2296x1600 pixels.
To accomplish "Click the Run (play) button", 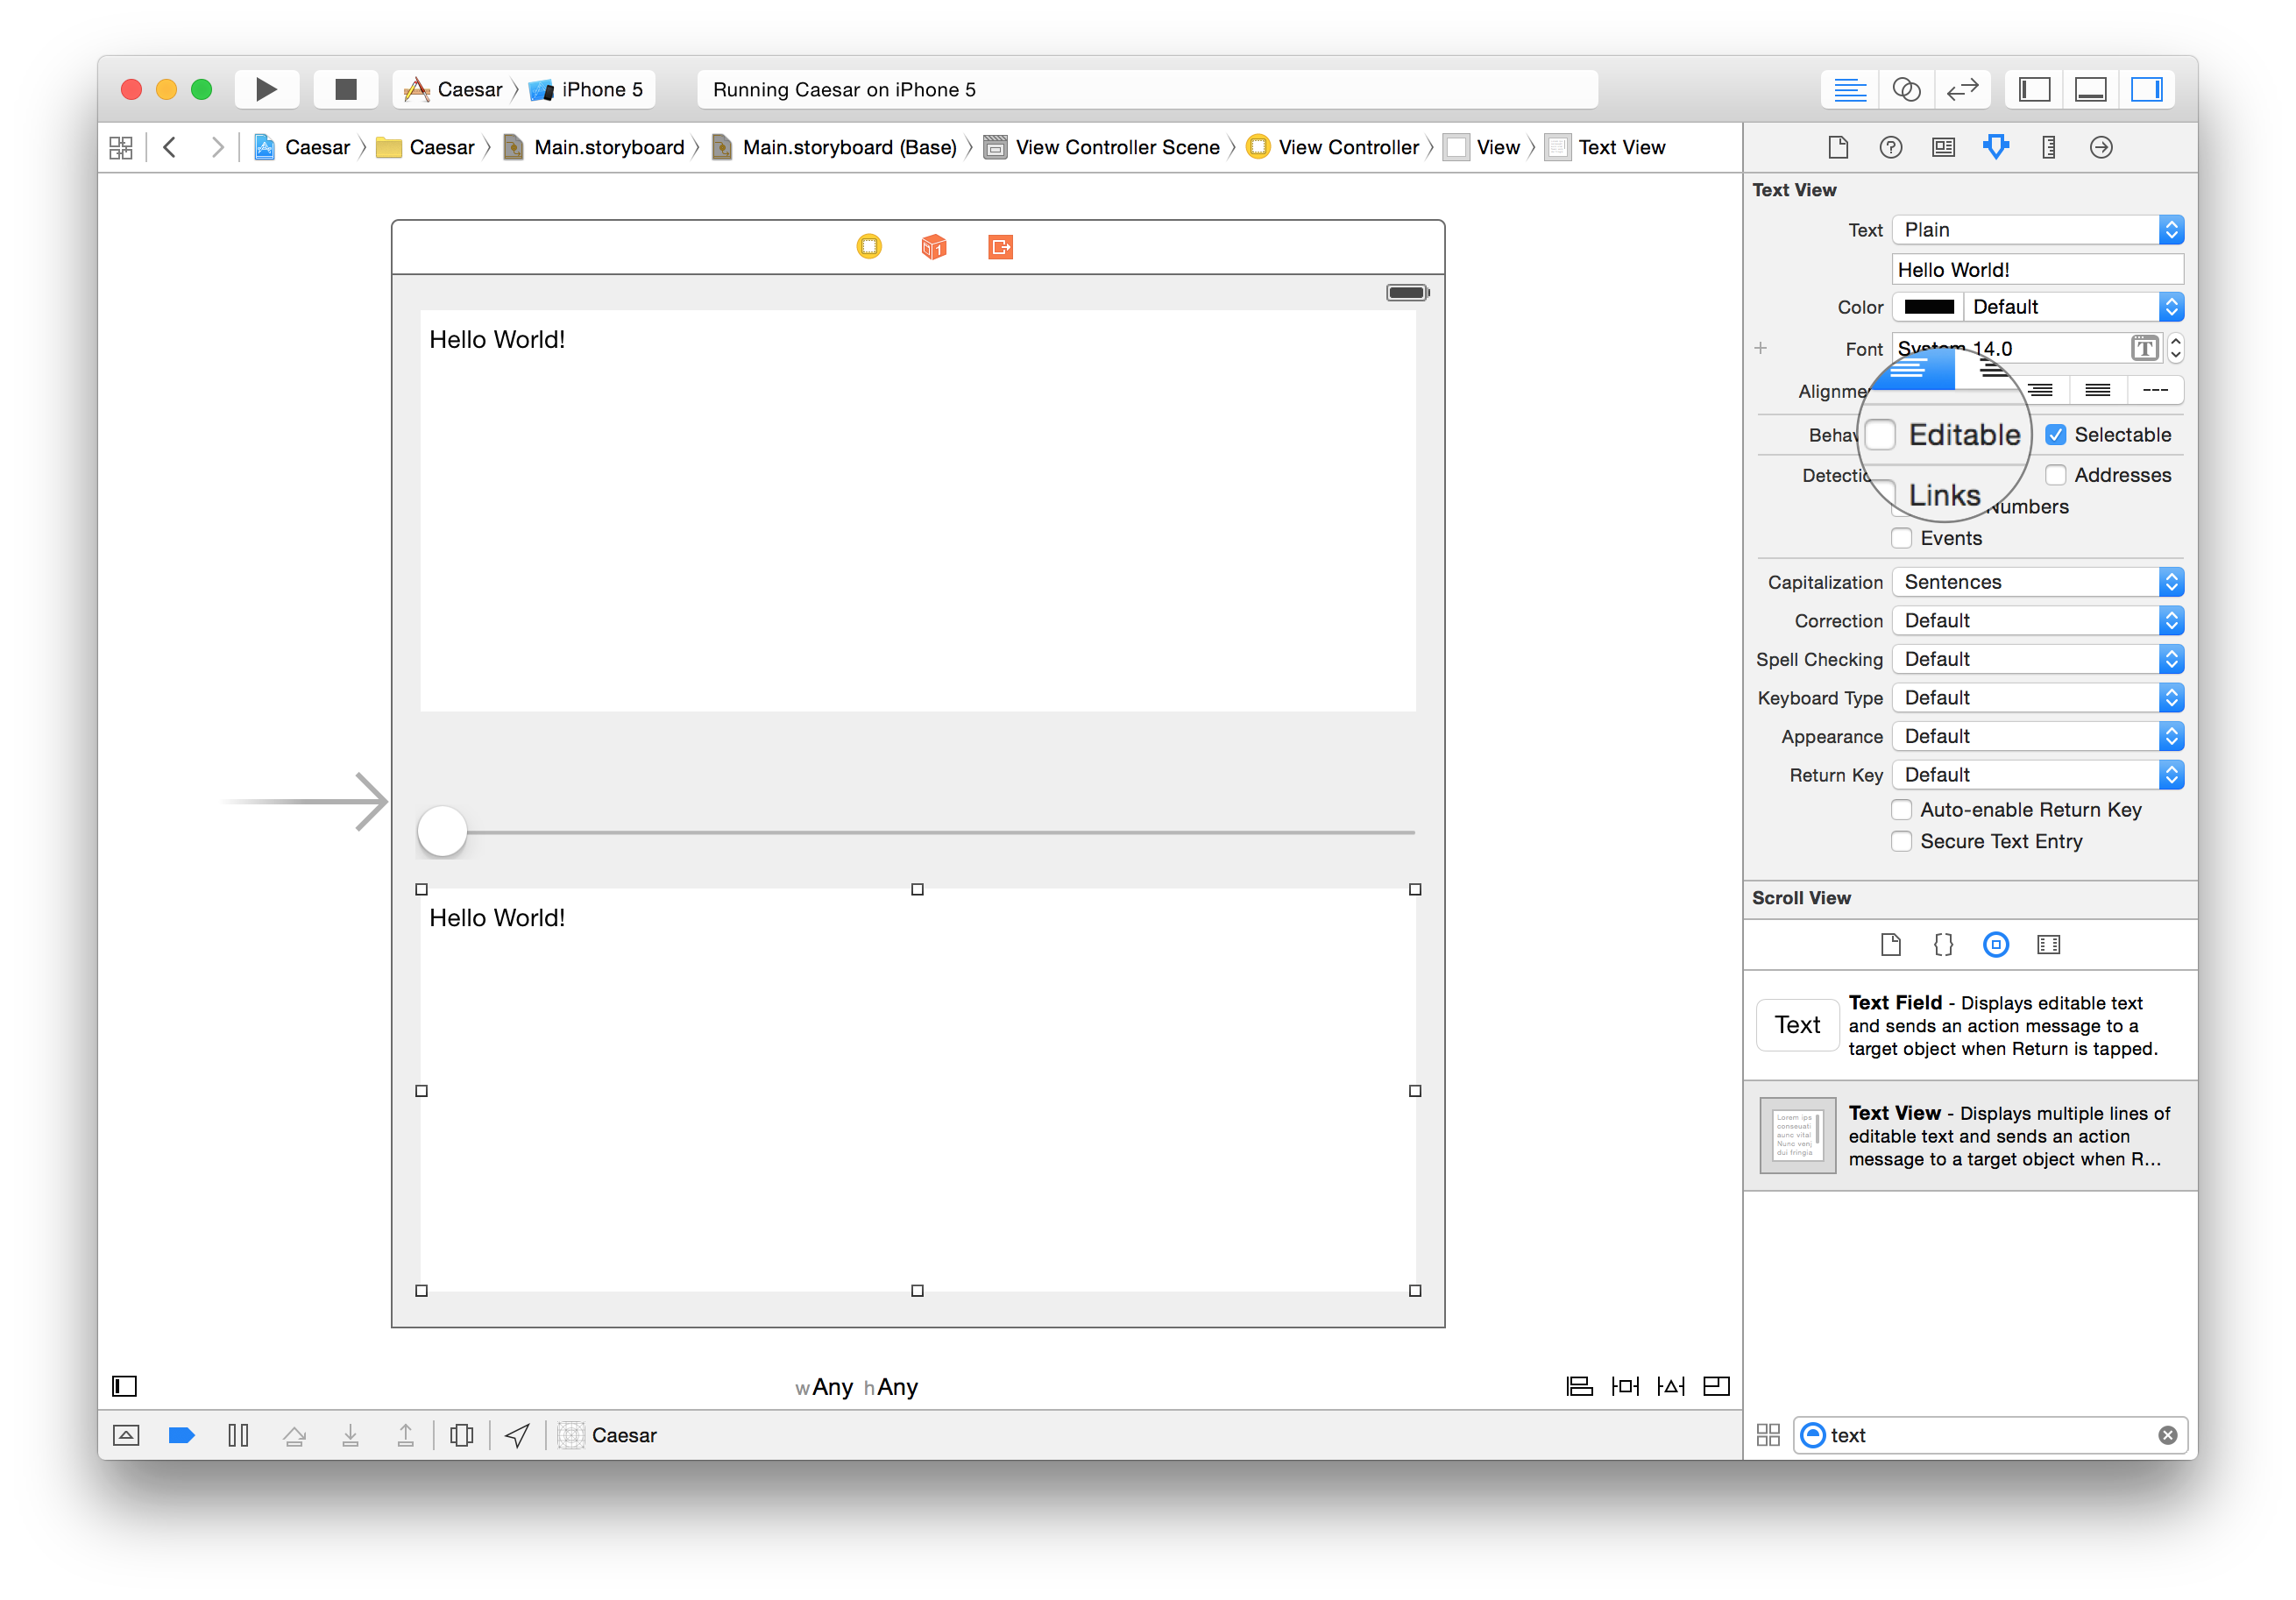I will click(266, 90).
